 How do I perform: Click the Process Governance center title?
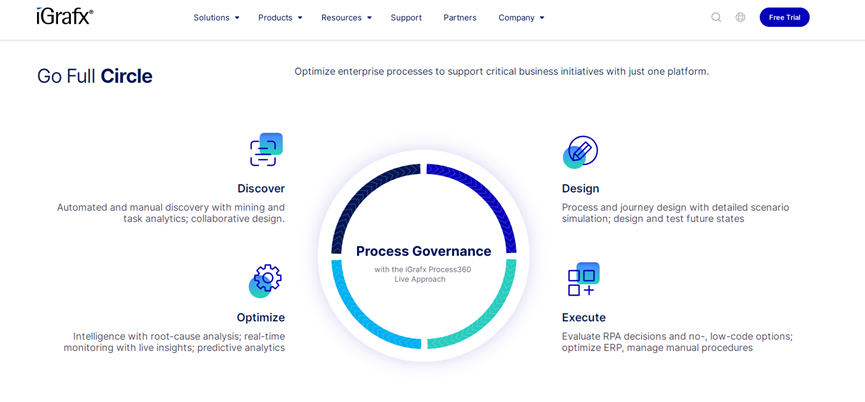pyautogui.click(x=424, y=251)
